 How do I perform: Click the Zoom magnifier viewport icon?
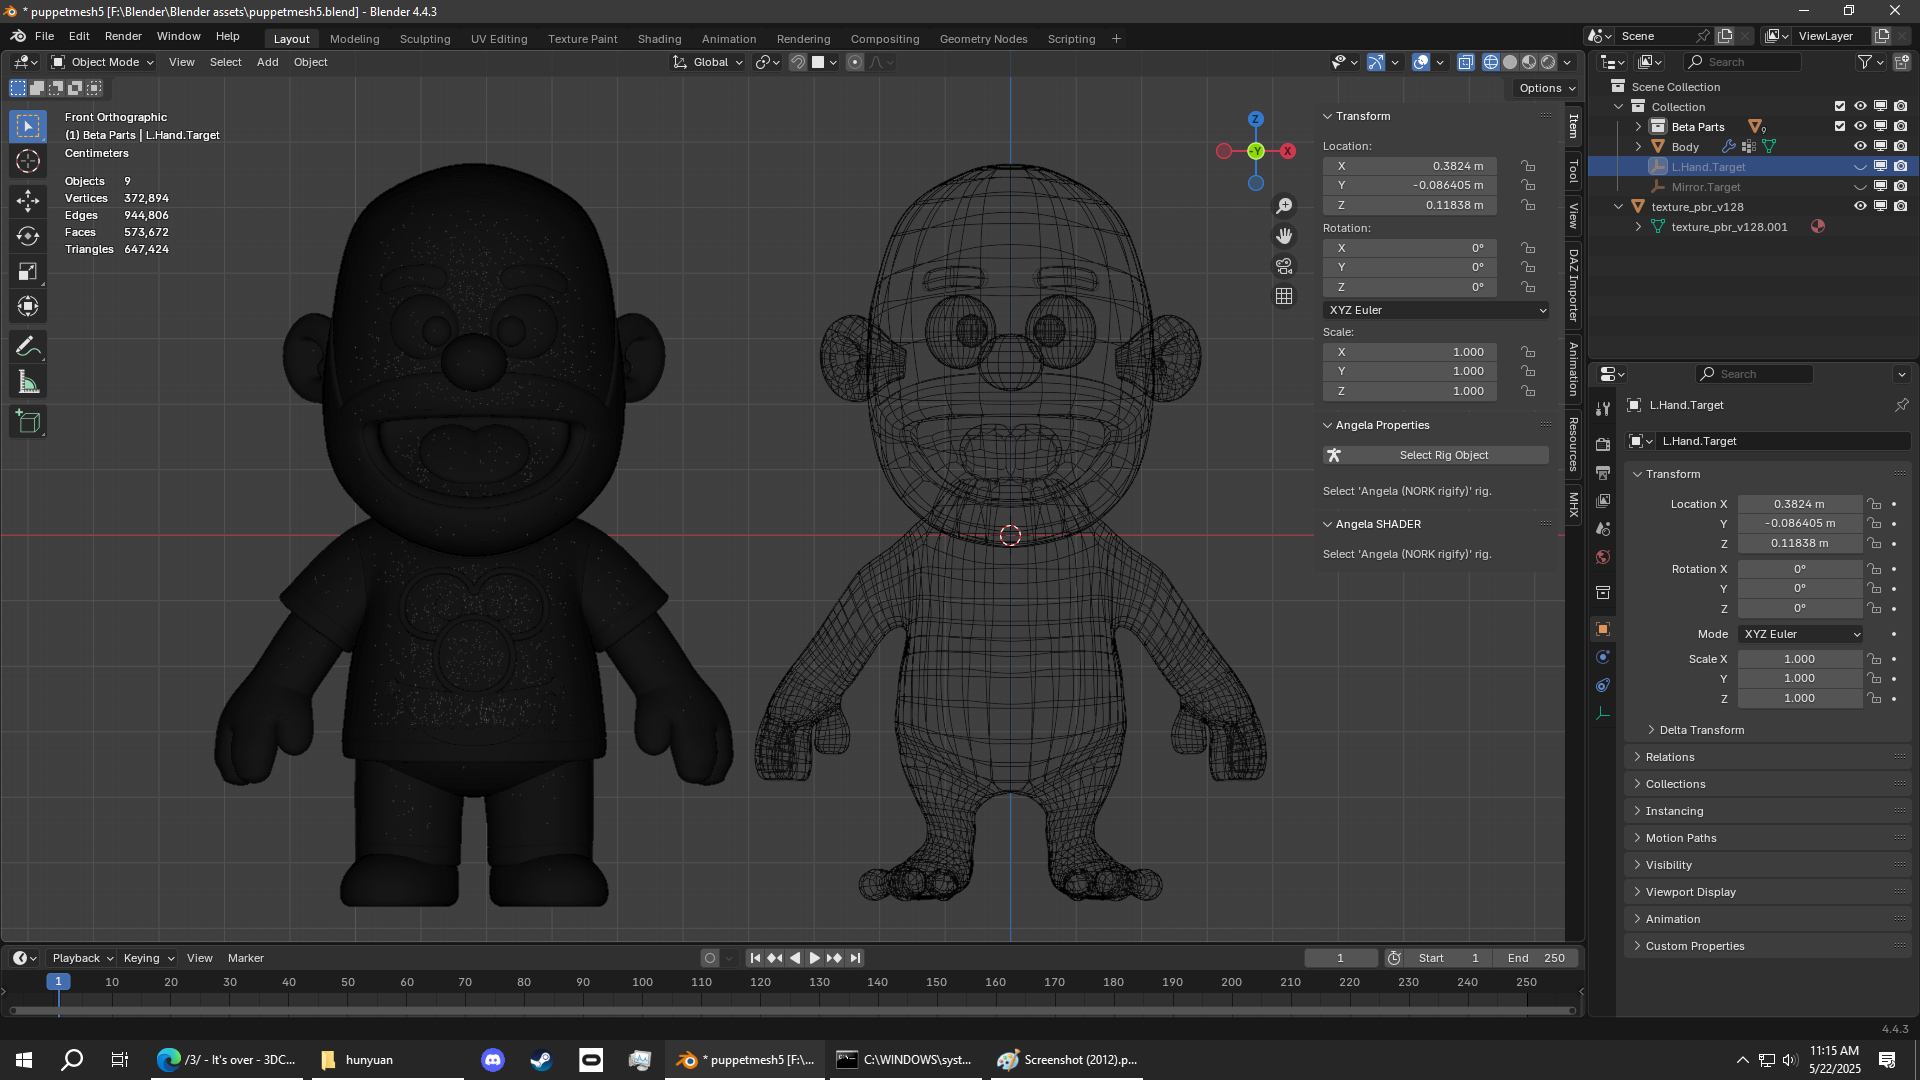point(1284,206)
